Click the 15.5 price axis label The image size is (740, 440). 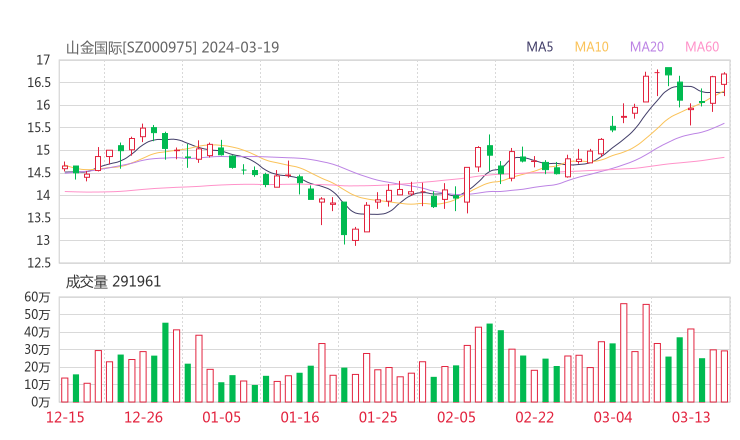tap(39, 128)
